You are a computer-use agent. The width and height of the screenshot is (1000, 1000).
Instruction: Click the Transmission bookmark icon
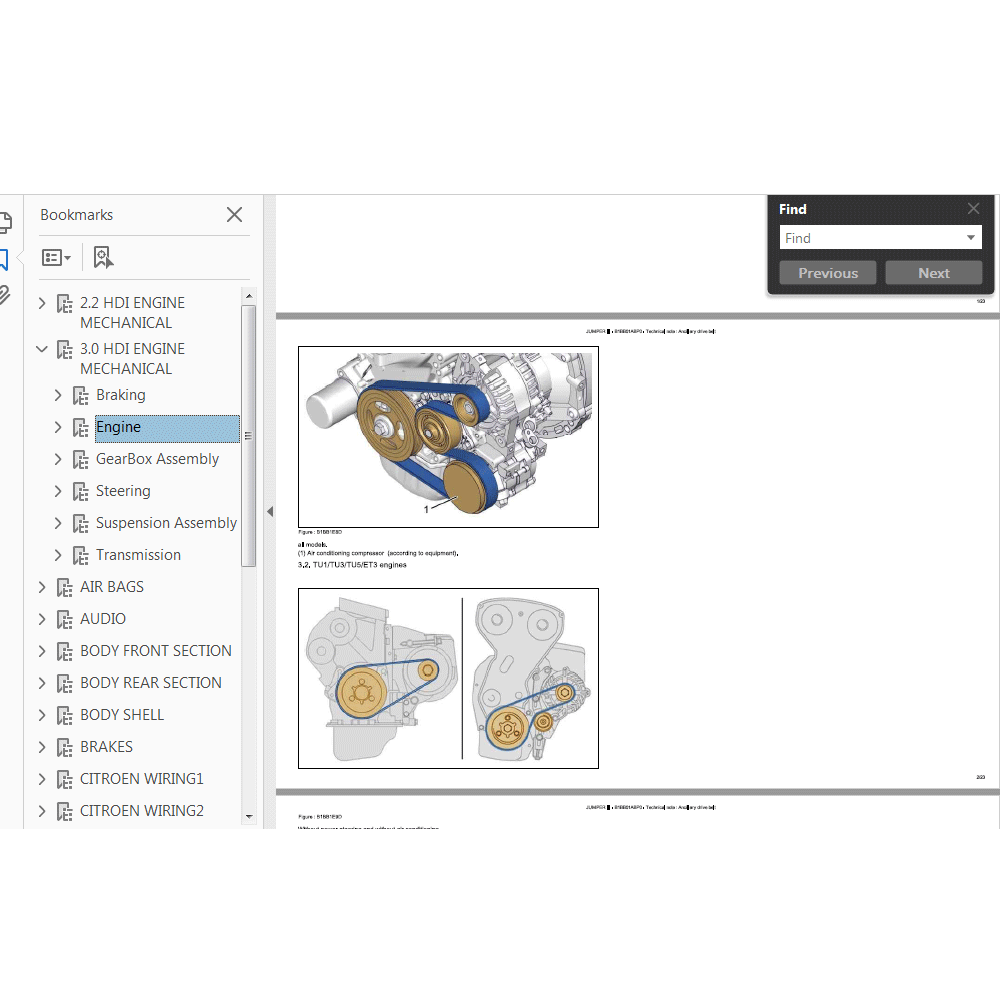80,555
